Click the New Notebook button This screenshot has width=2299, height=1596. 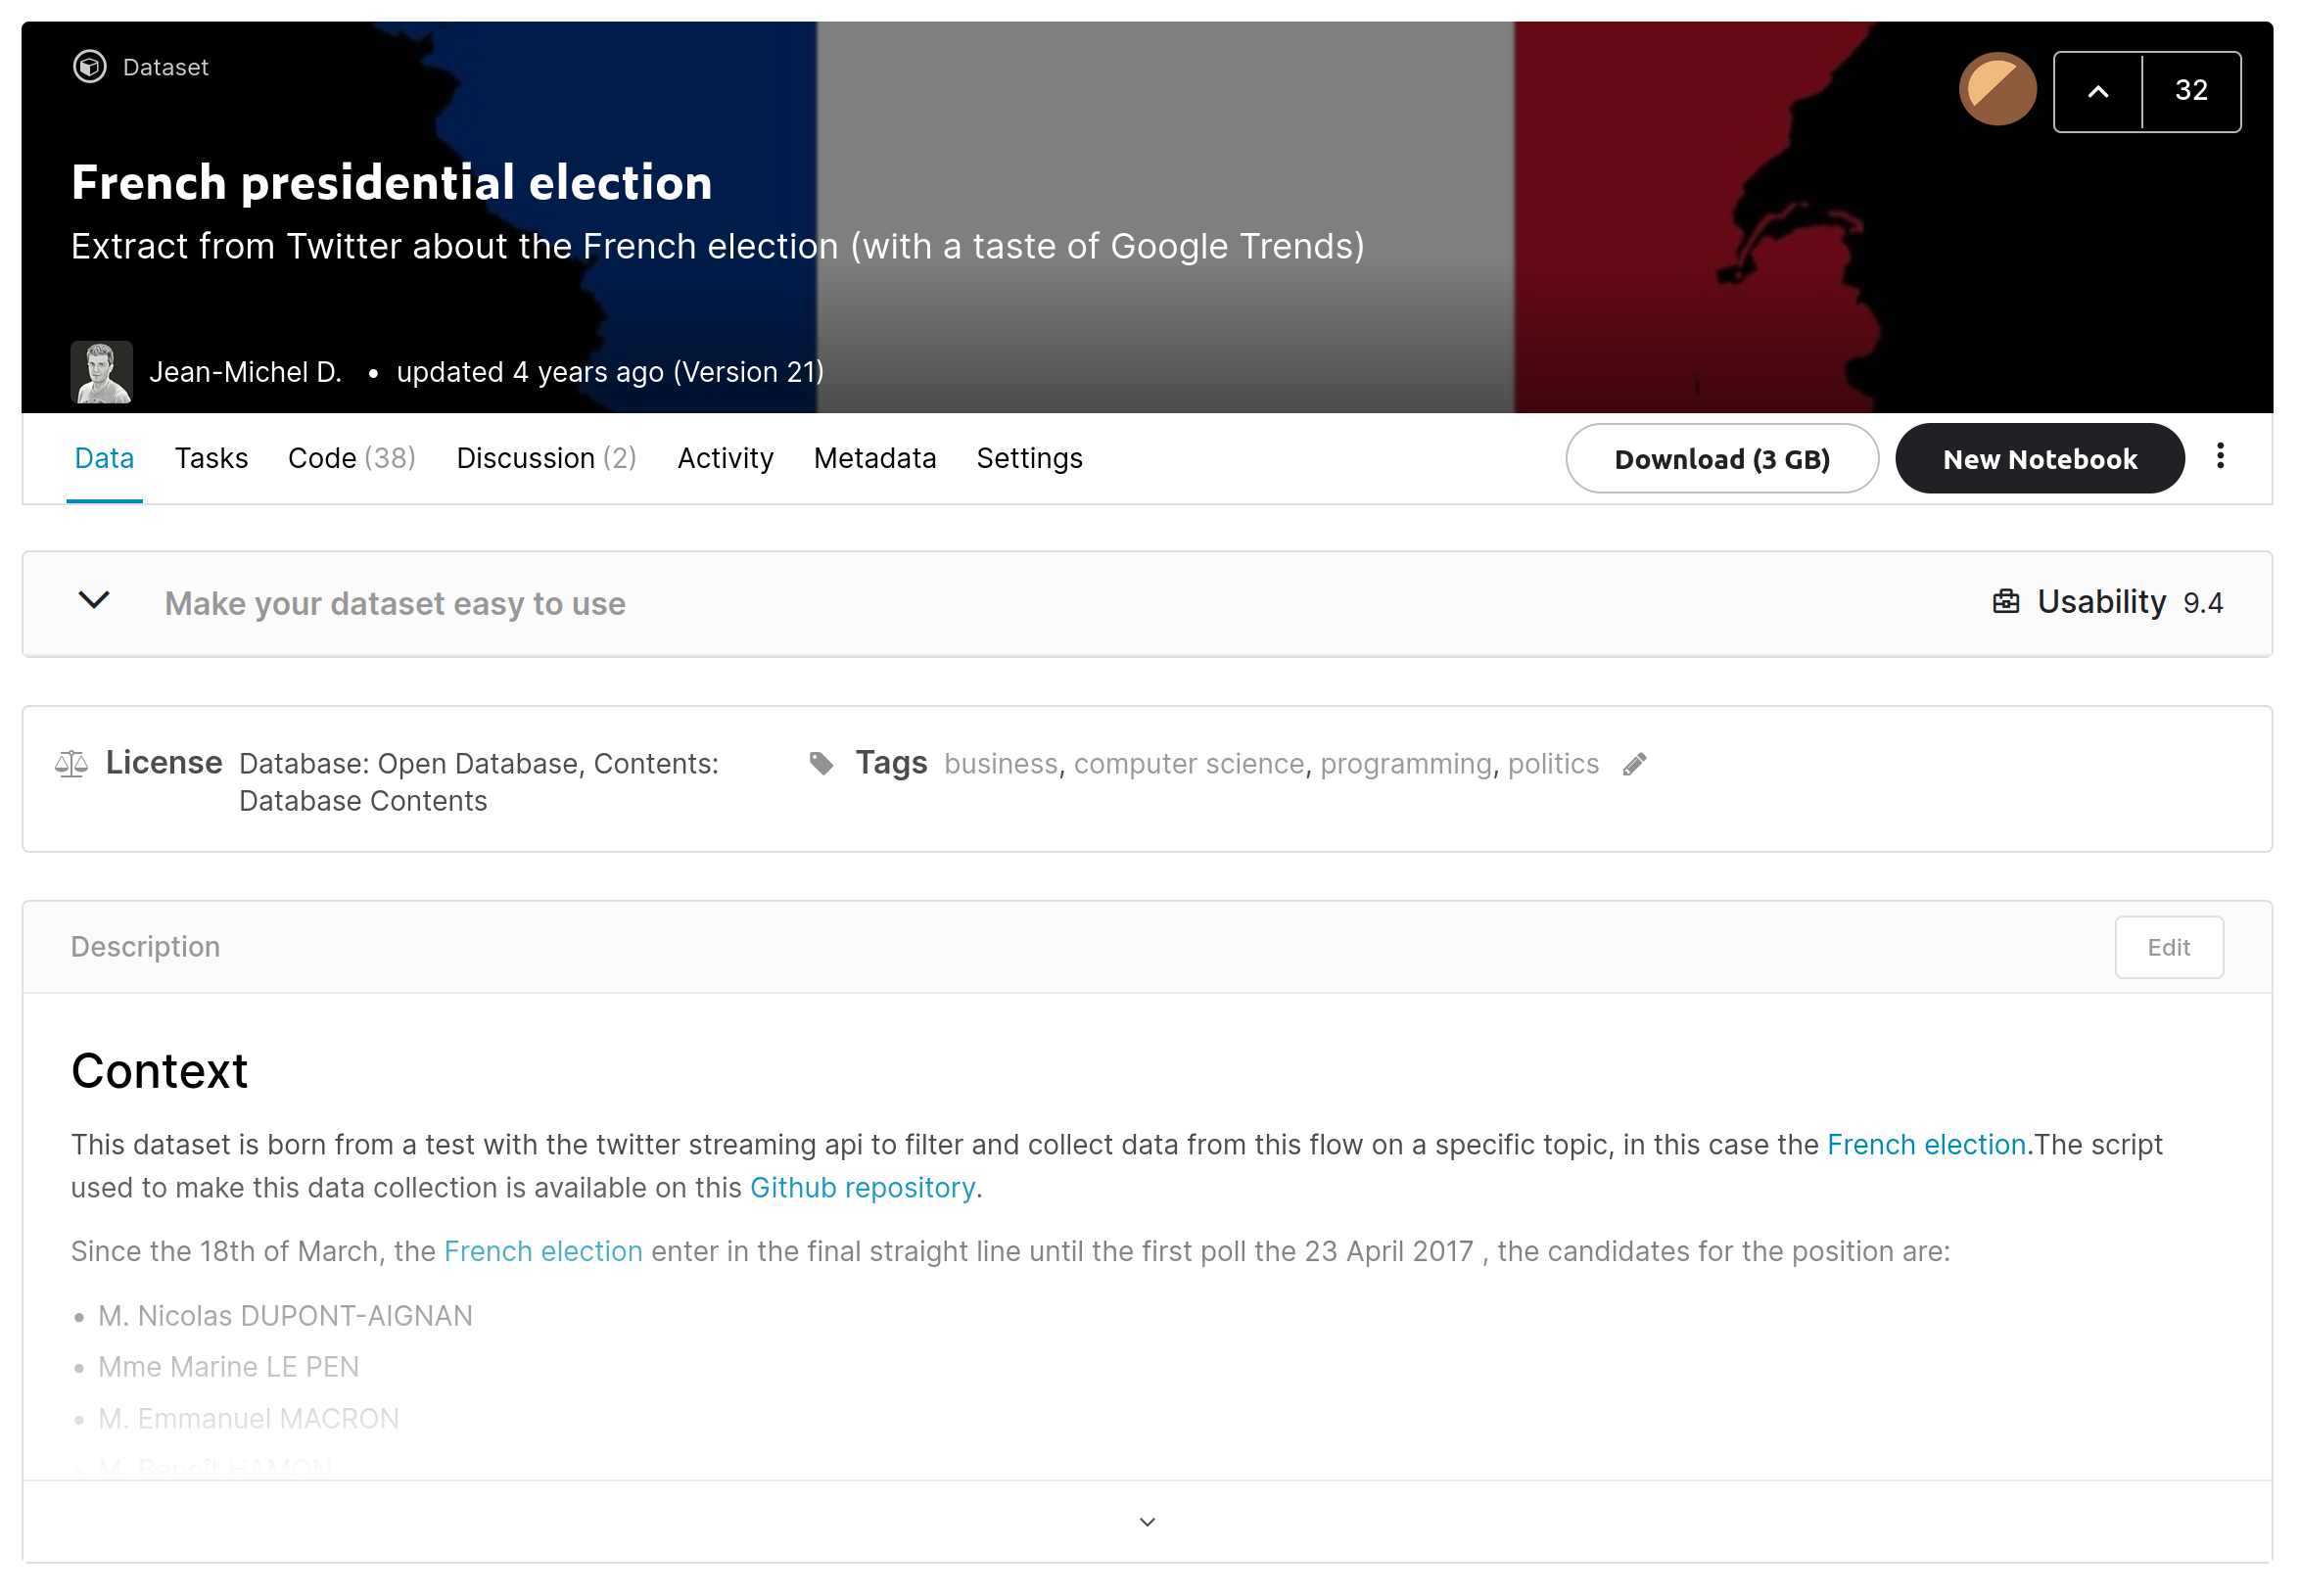pos(2038,459)
